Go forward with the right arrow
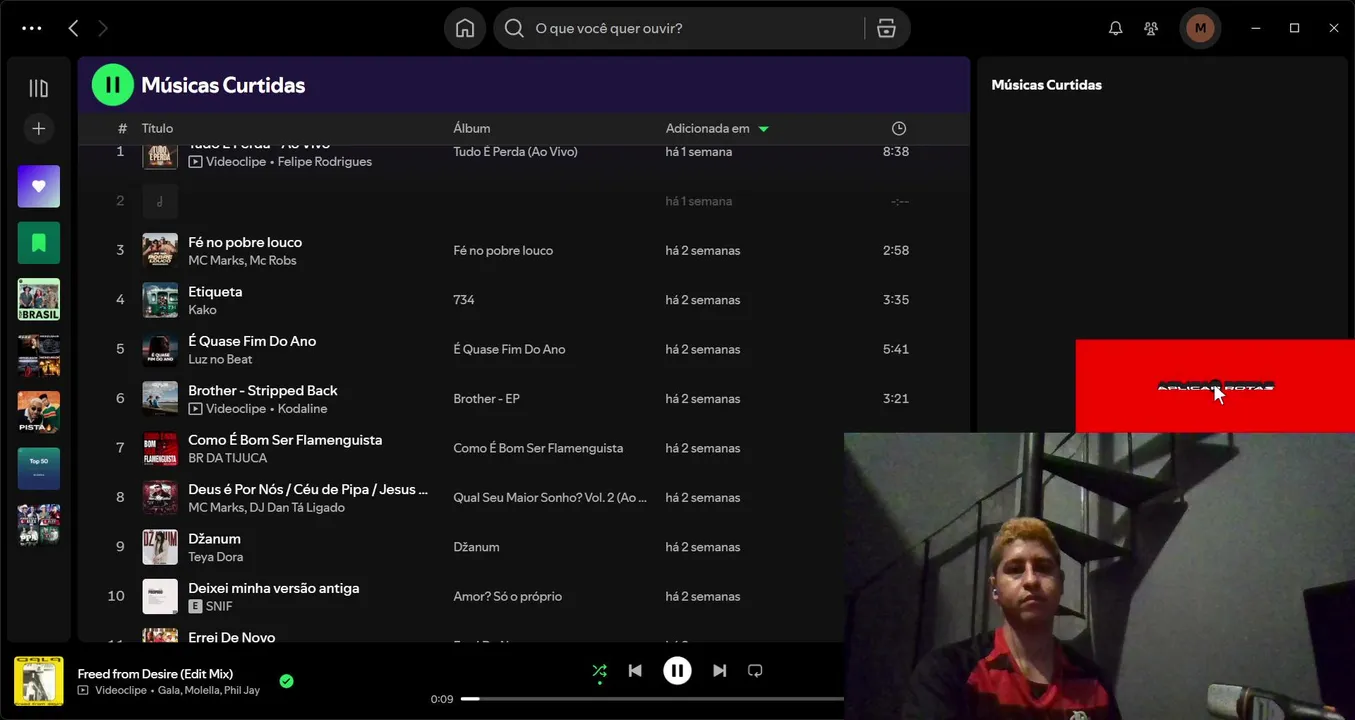This screenshot has height=720, width=1355. 102,28
